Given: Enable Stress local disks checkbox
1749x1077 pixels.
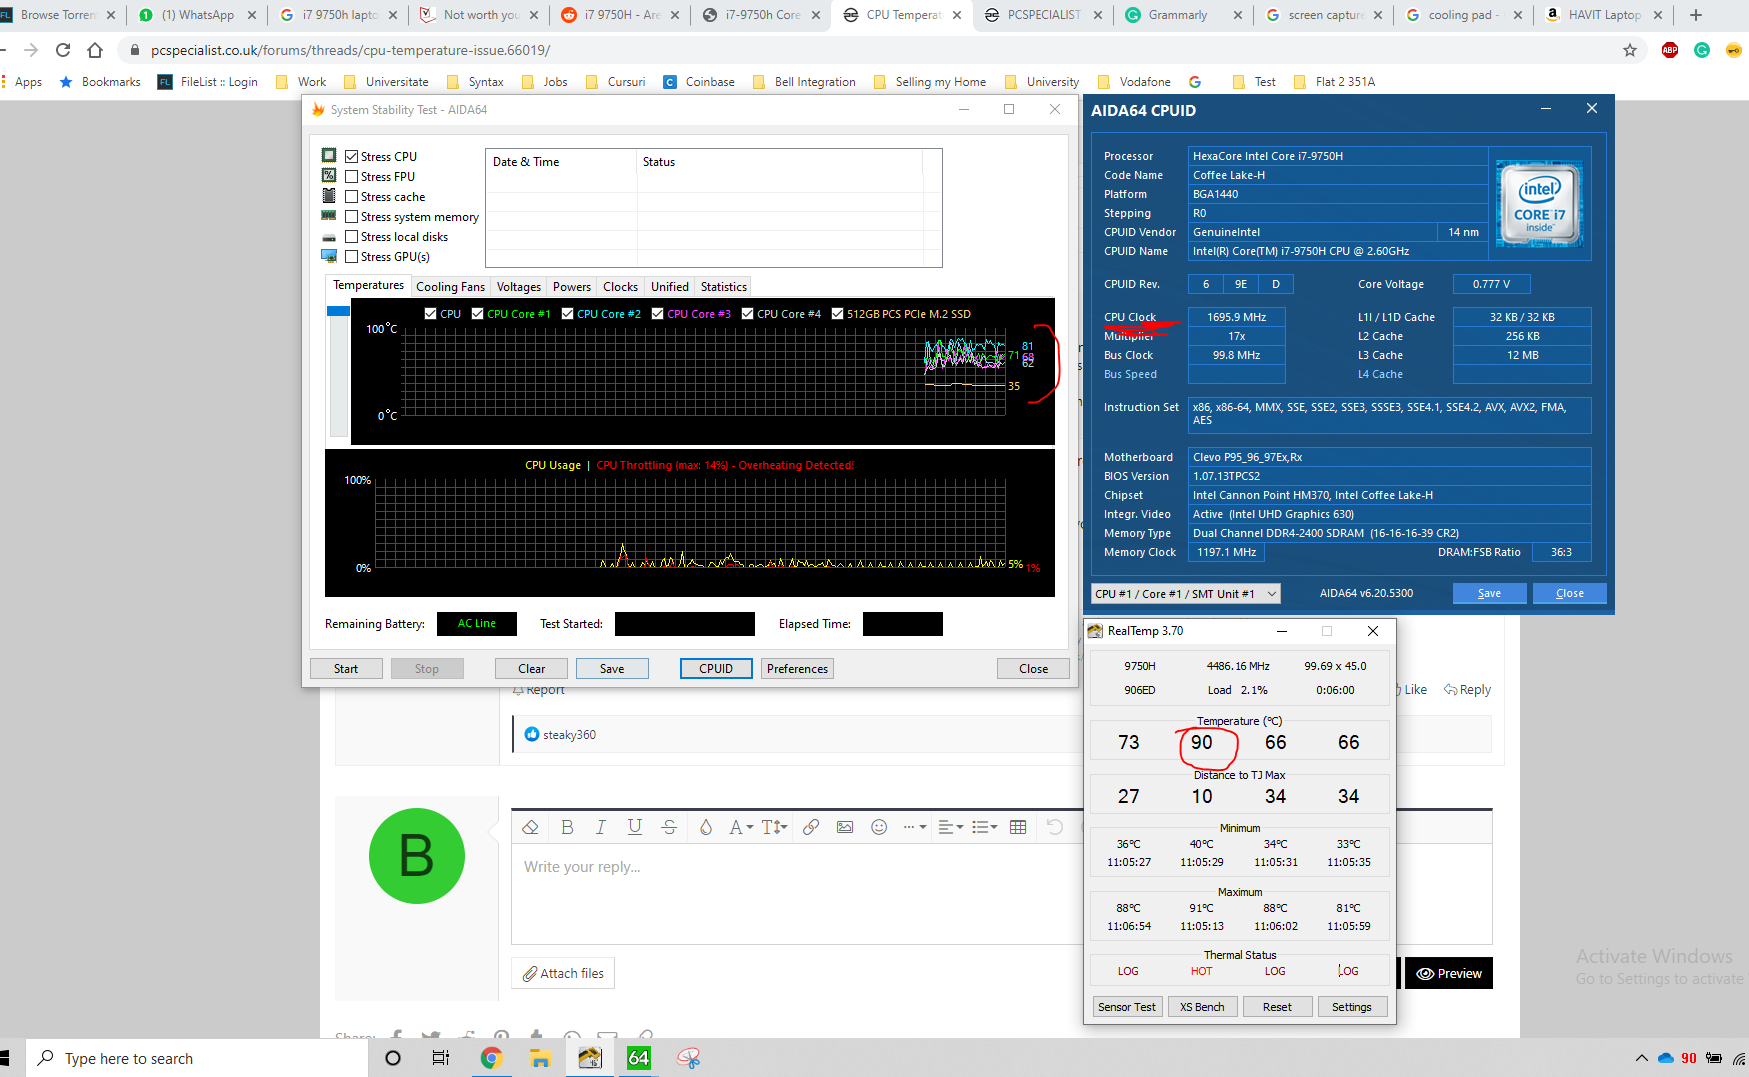Looking at the screenshot, I should click(351, 236).
